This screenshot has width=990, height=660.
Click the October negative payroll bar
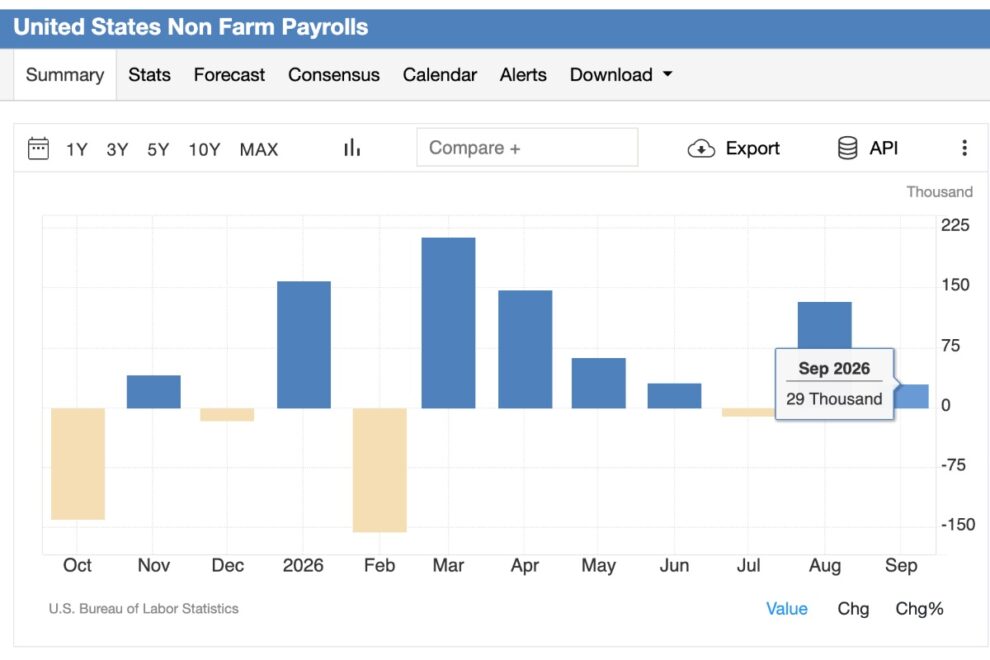point(78,464)
